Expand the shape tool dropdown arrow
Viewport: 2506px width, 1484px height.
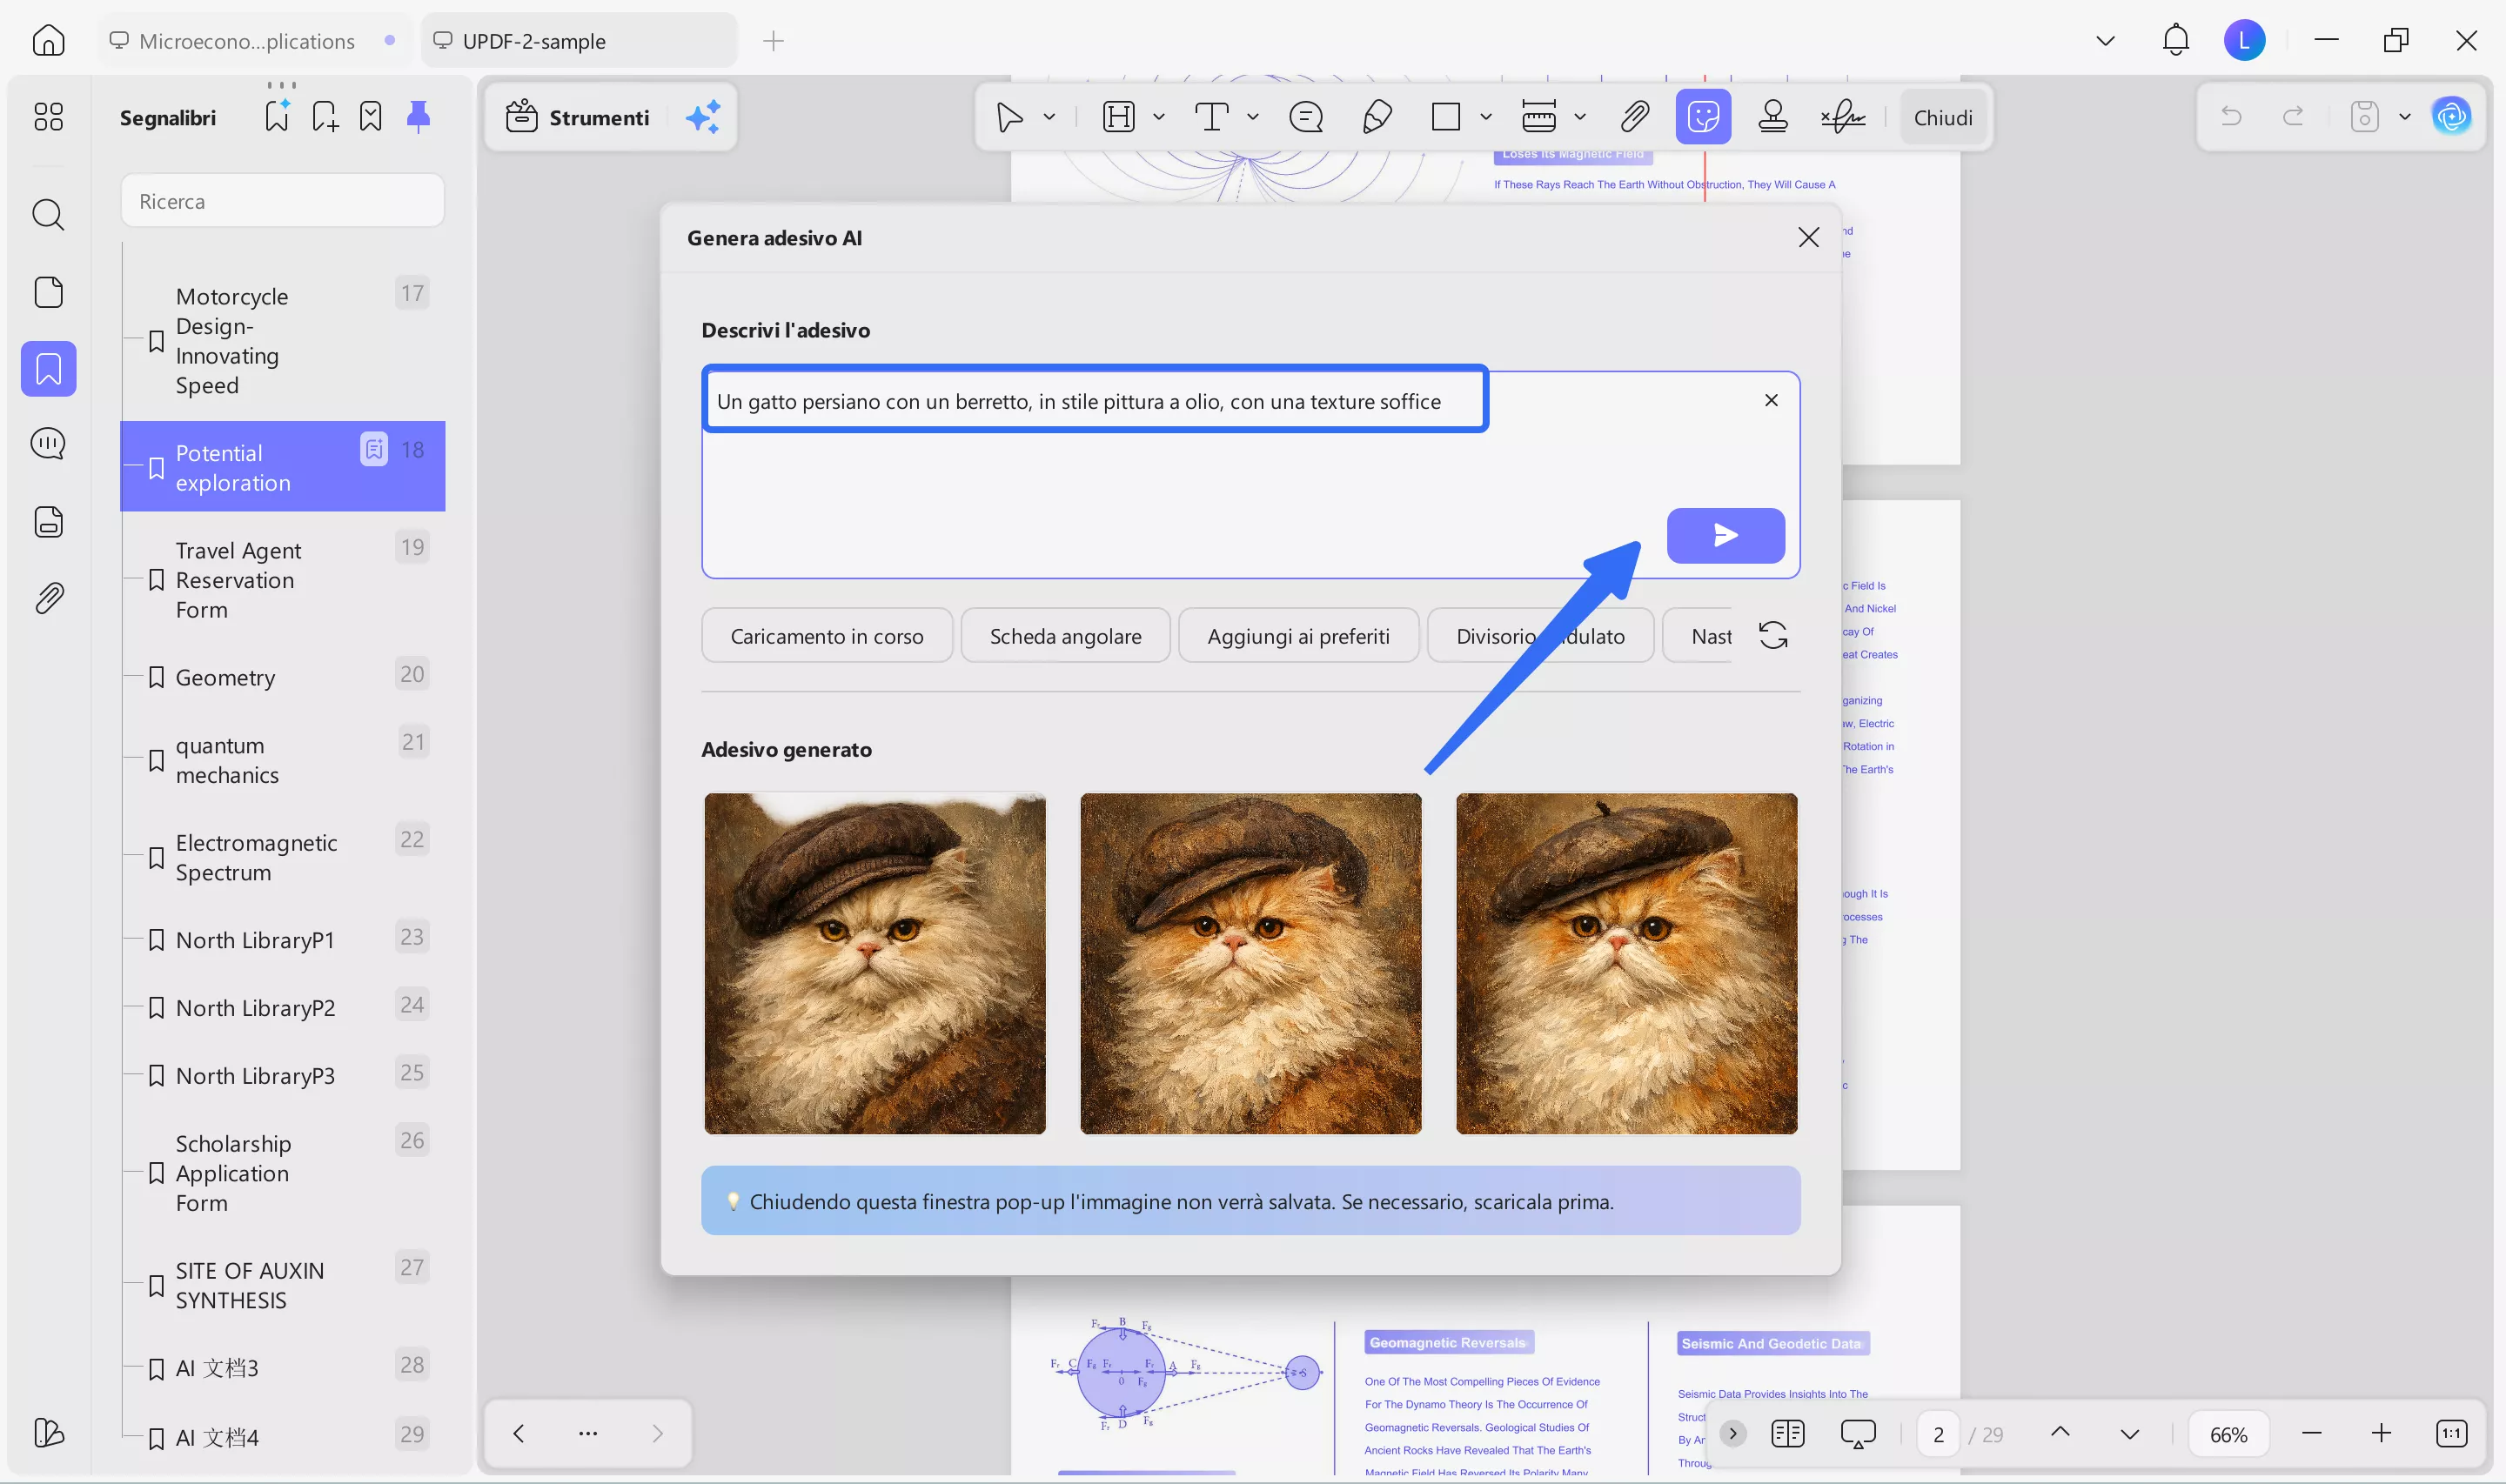[1486, 117]
